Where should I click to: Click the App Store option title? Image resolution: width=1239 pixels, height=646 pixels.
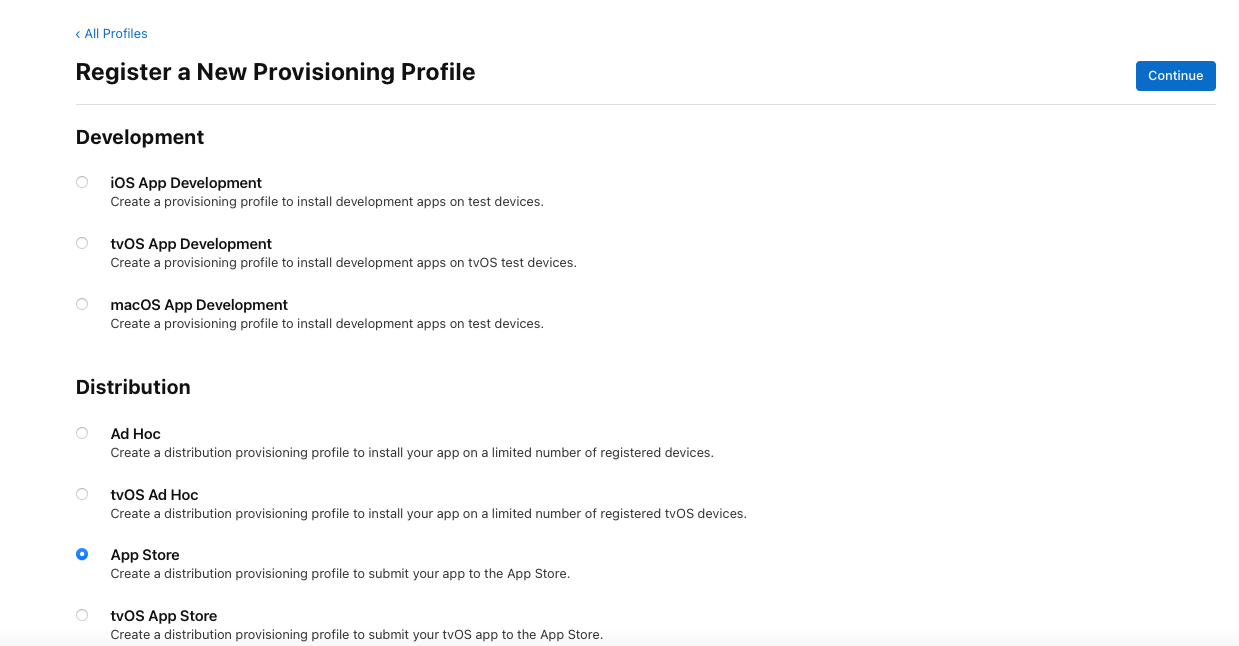tap(145, 555)
